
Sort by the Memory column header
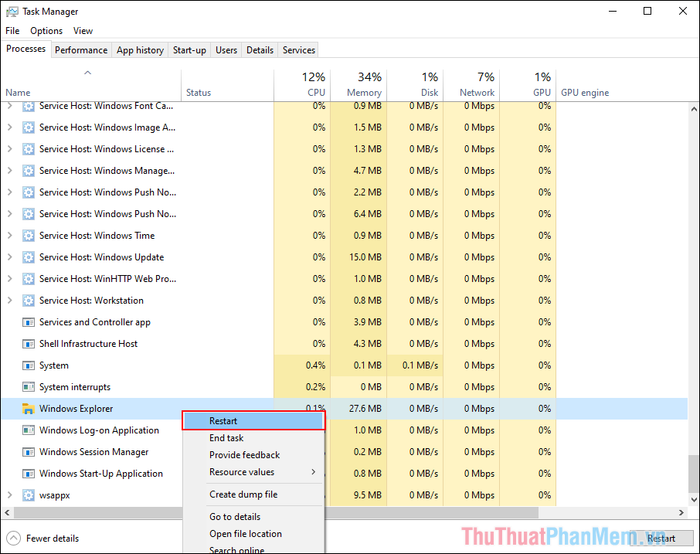tap(358, 85)
